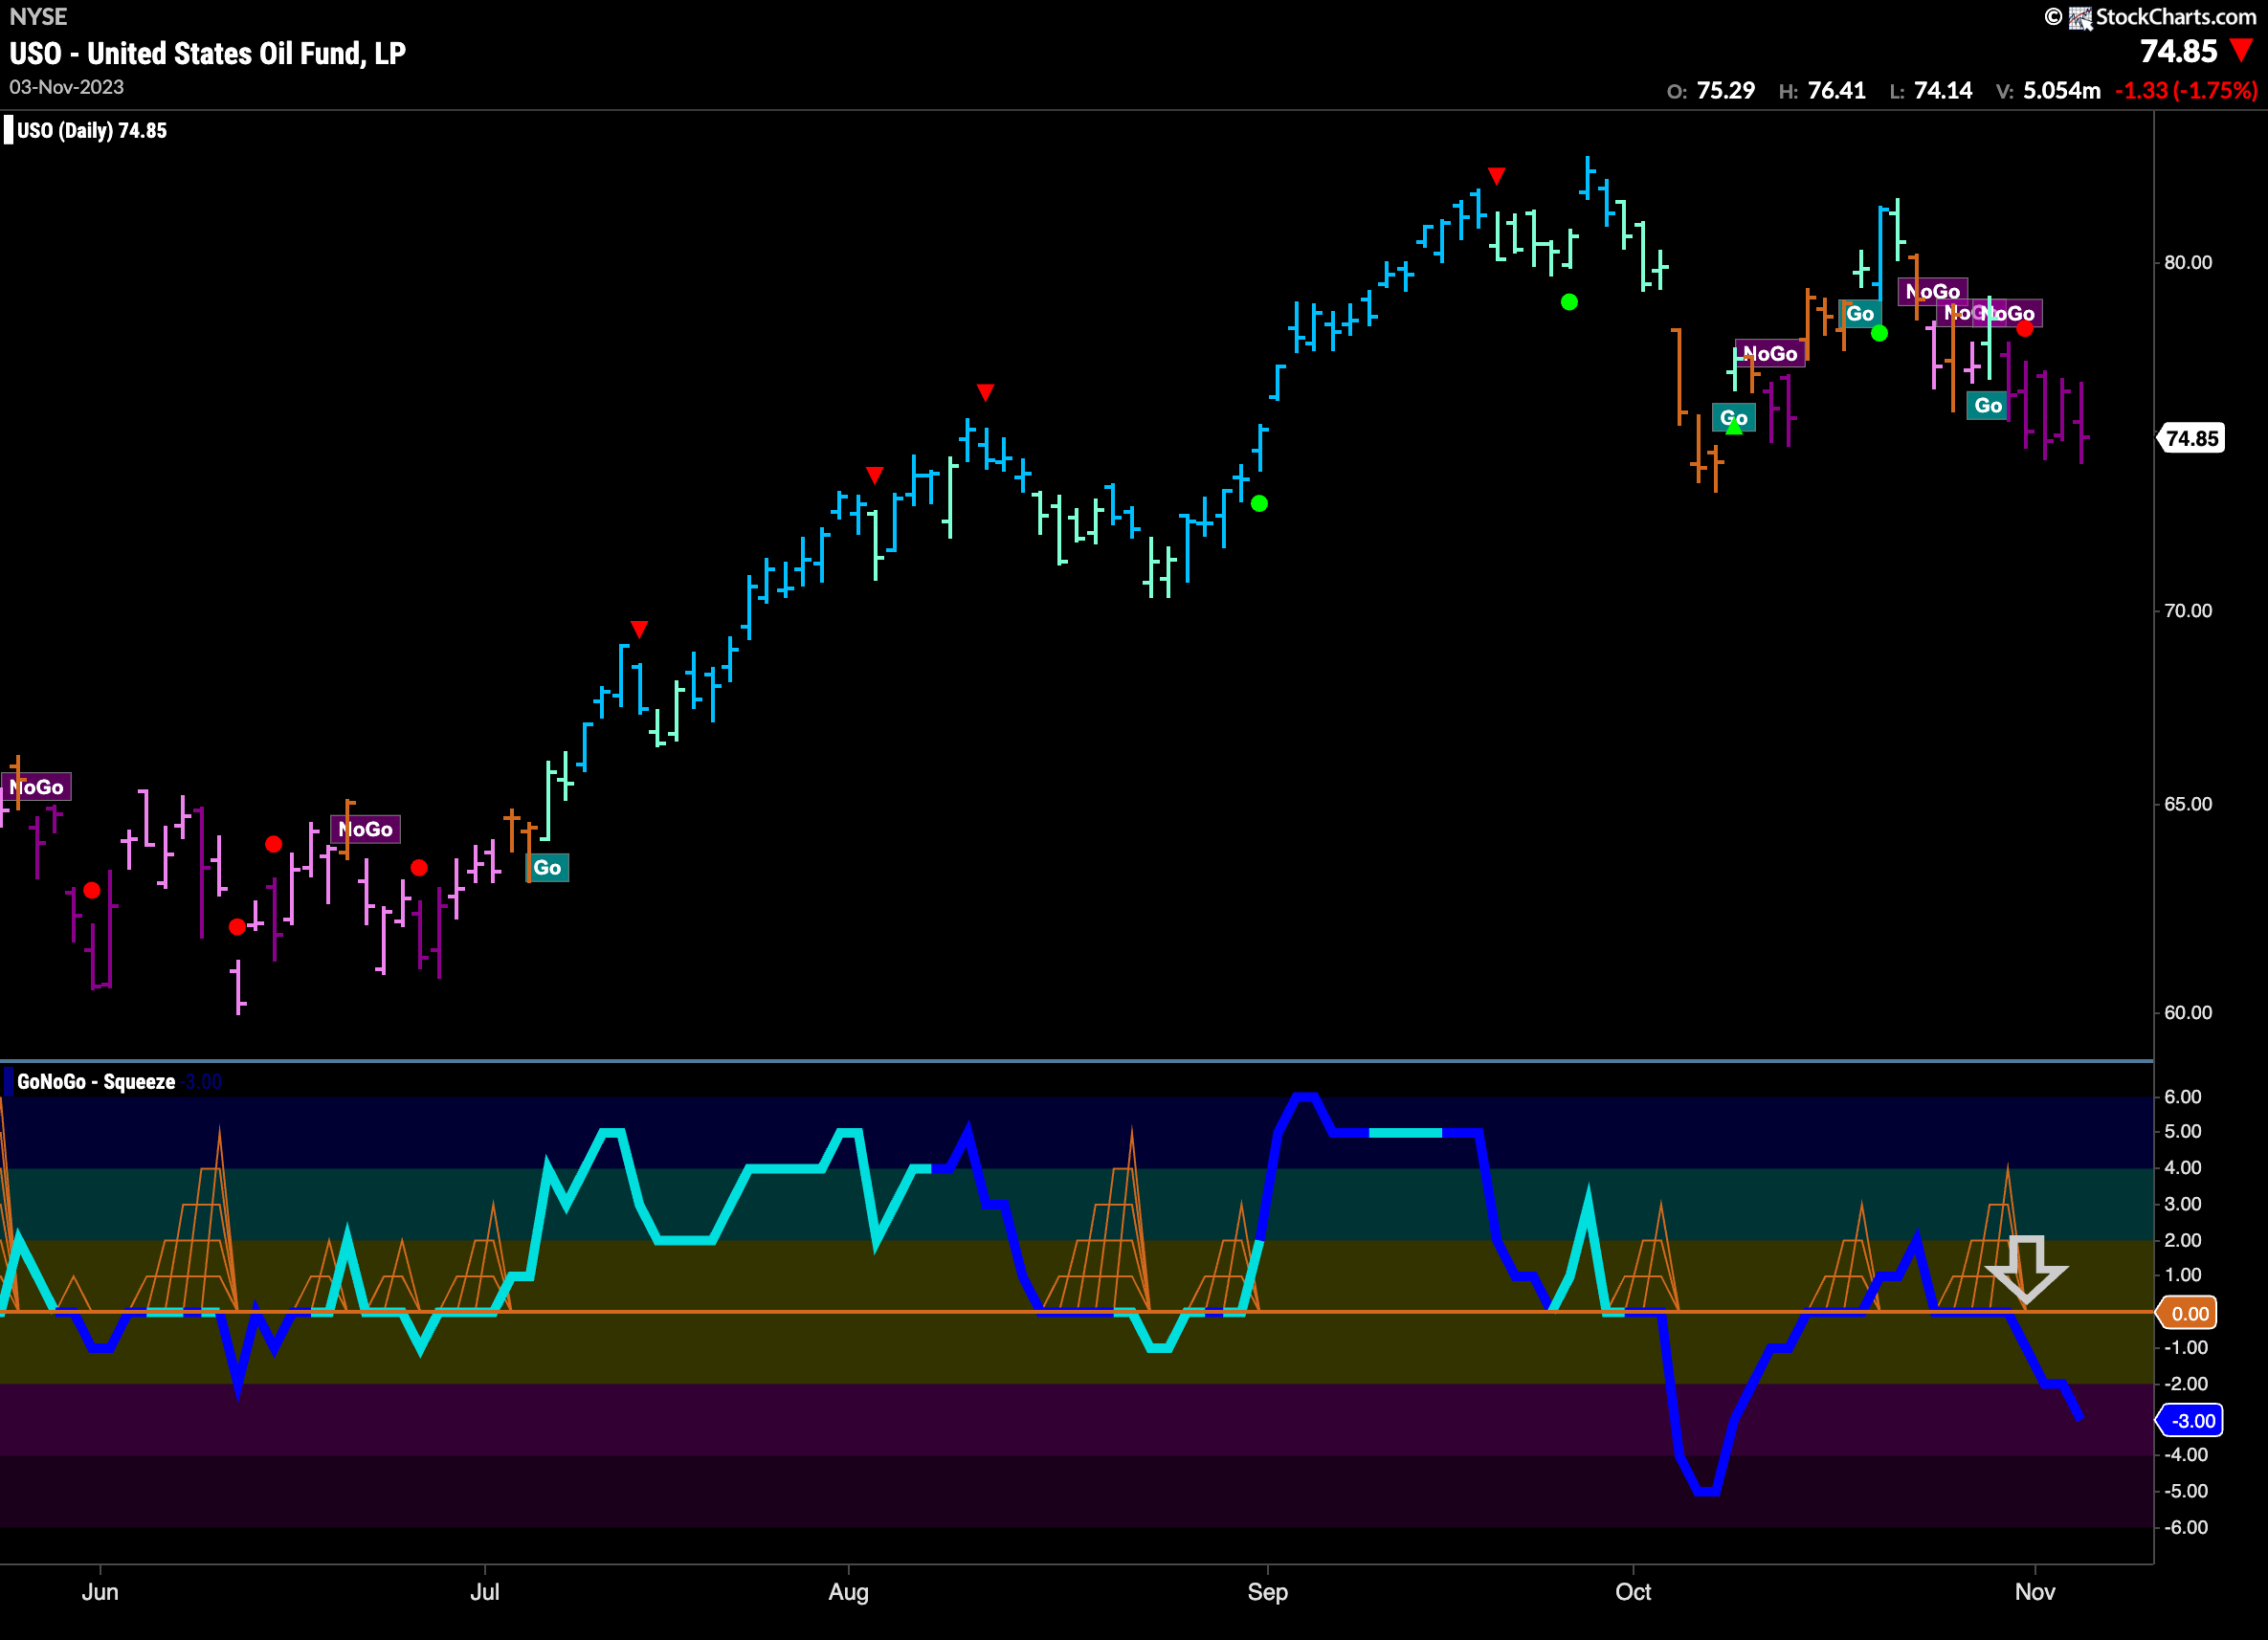Click the Aug label on time axis
Screen dimensions: 2268x1640
(x=849, y=1592)
